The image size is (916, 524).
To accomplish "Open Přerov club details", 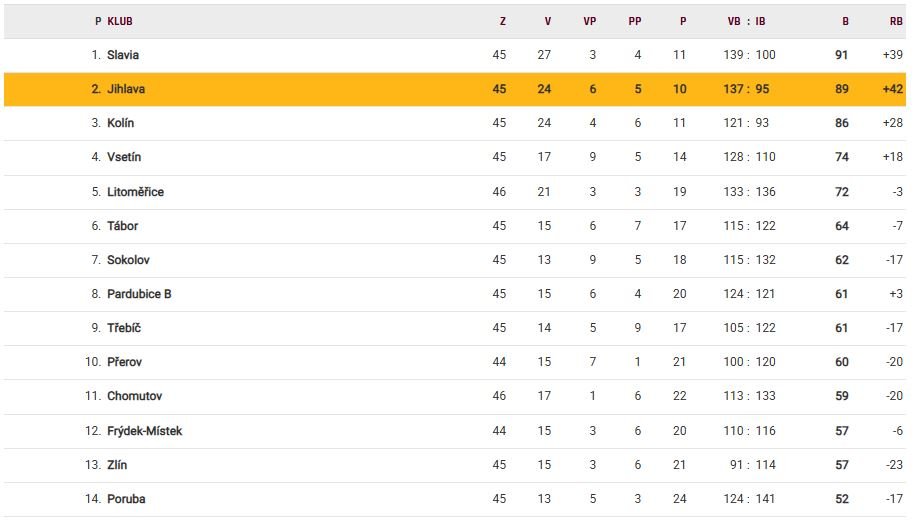I will [x=124, y=362].
